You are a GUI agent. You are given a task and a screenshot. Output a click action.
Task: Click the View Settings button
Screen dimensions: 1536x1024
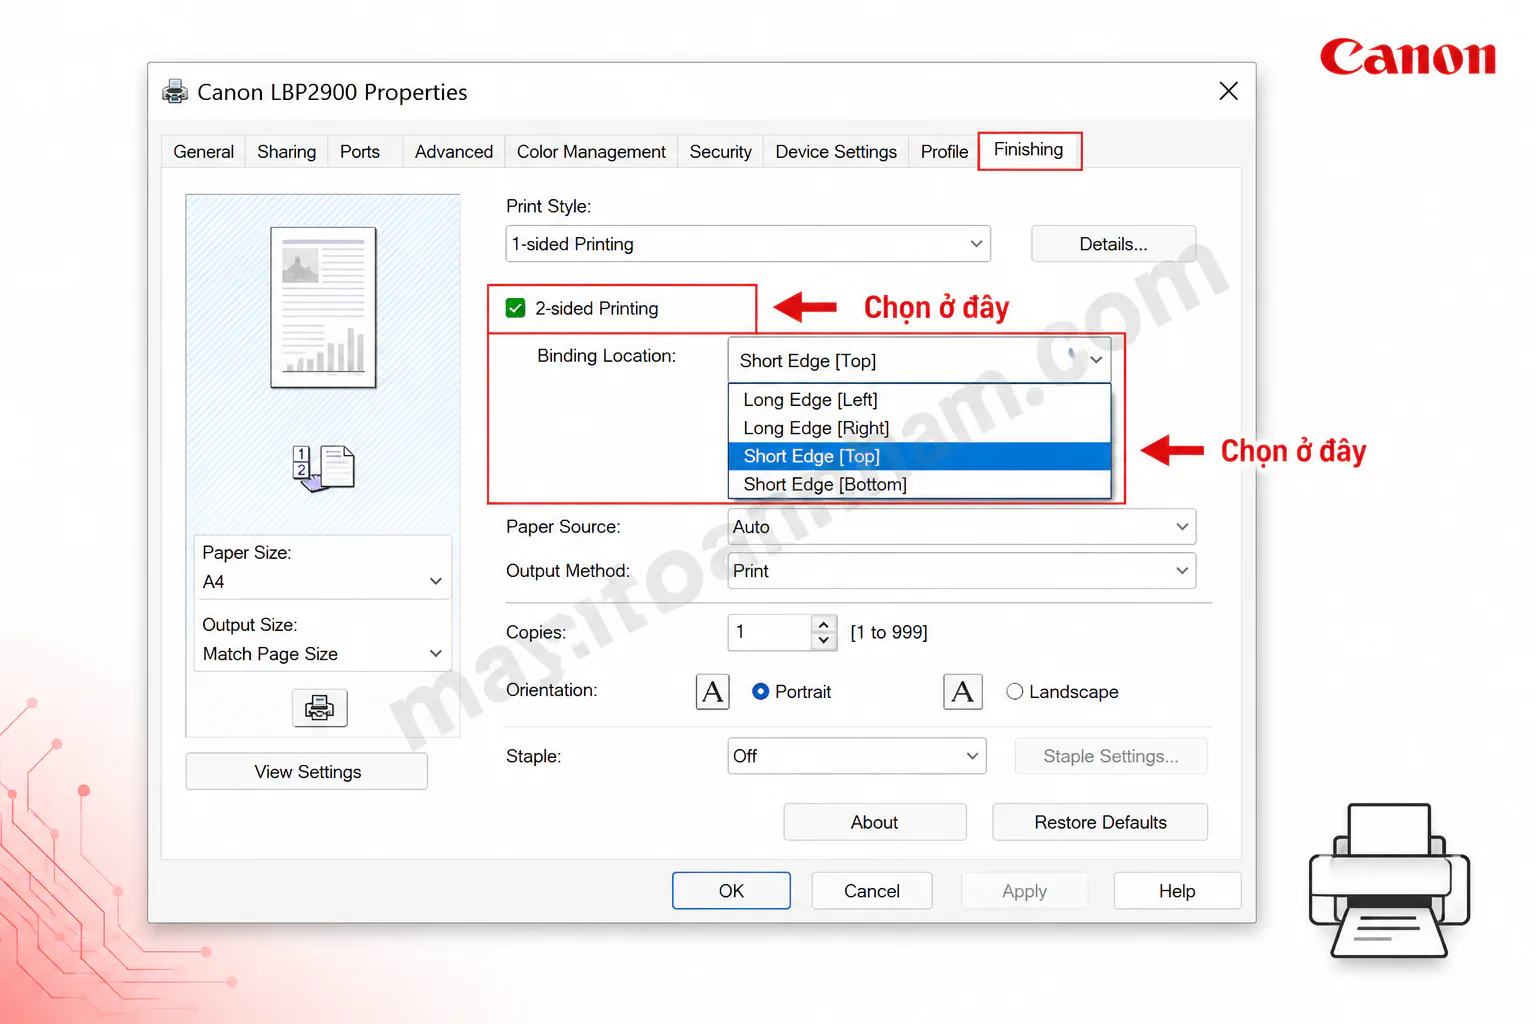[x=307, y=772]
